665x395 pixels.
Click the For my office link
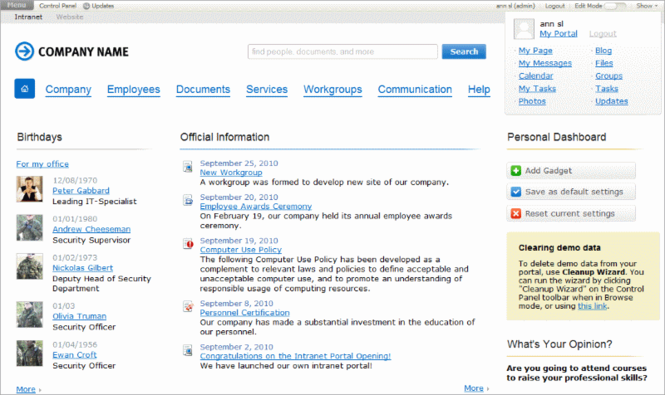42,164
